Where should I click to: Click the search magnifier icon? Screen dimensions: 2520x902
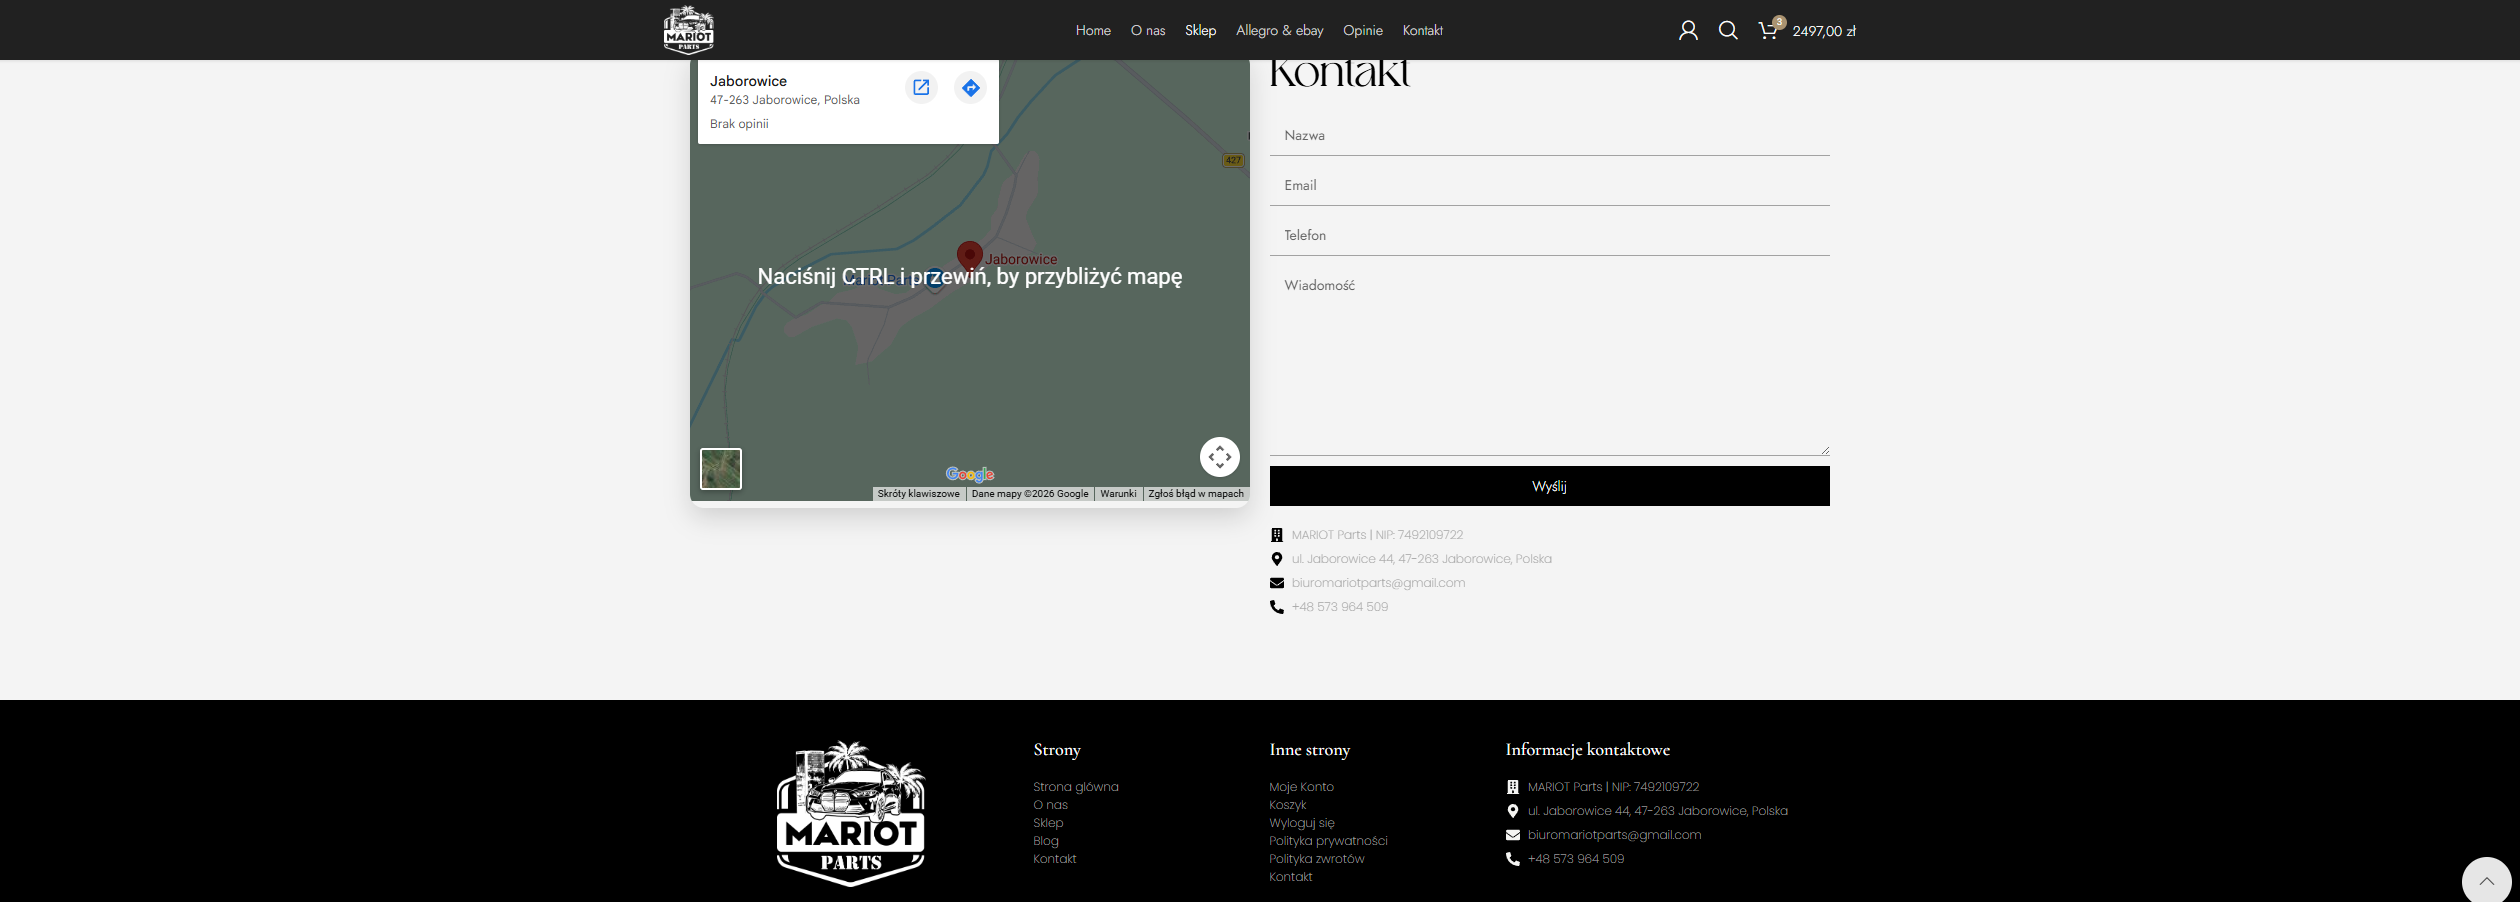coord(1728,31)
